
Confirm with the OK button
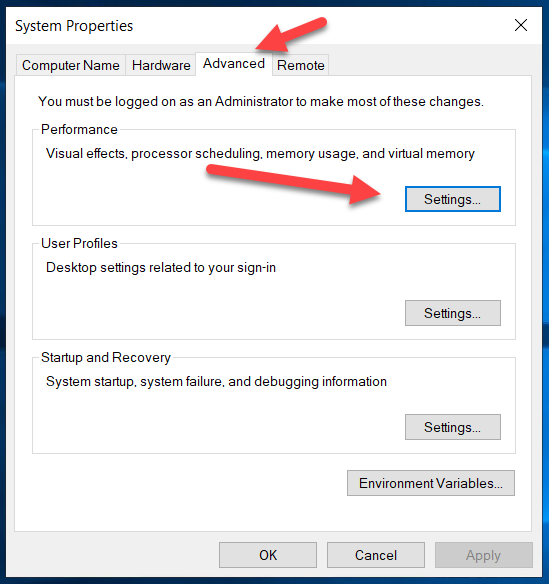[268, 555]
